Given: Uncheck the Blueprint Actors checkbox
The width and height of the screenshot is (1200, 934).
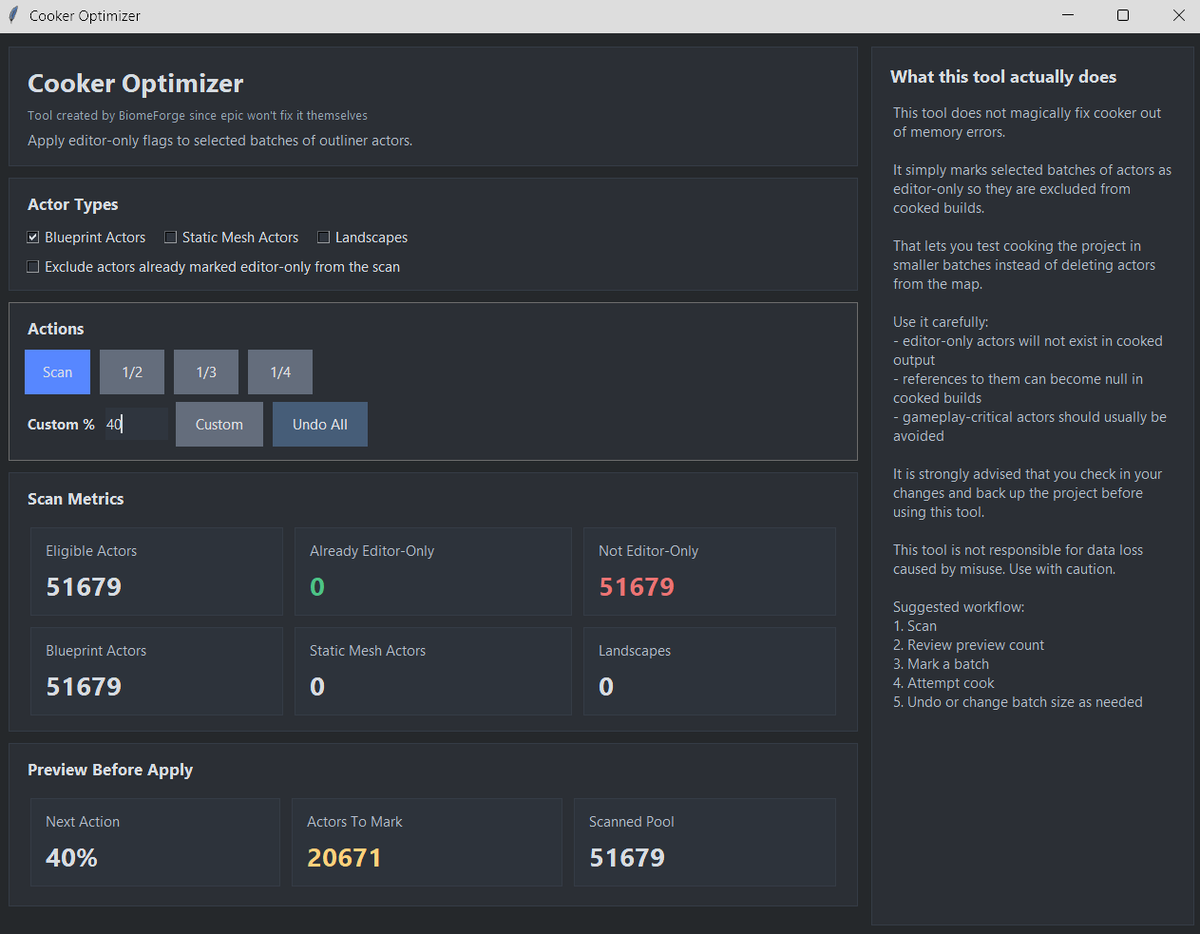Looking at the screenshot, I should pos(33,238).
